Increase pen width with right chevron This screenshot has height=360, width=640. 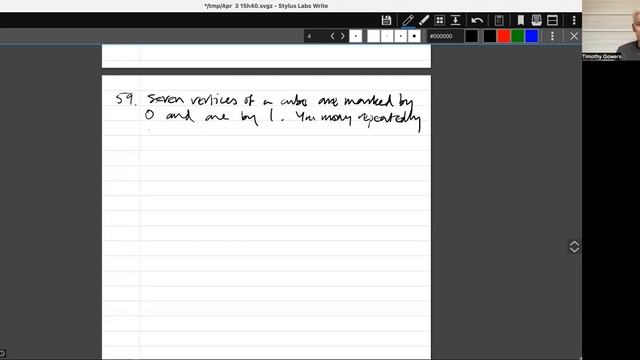(342, 36)
